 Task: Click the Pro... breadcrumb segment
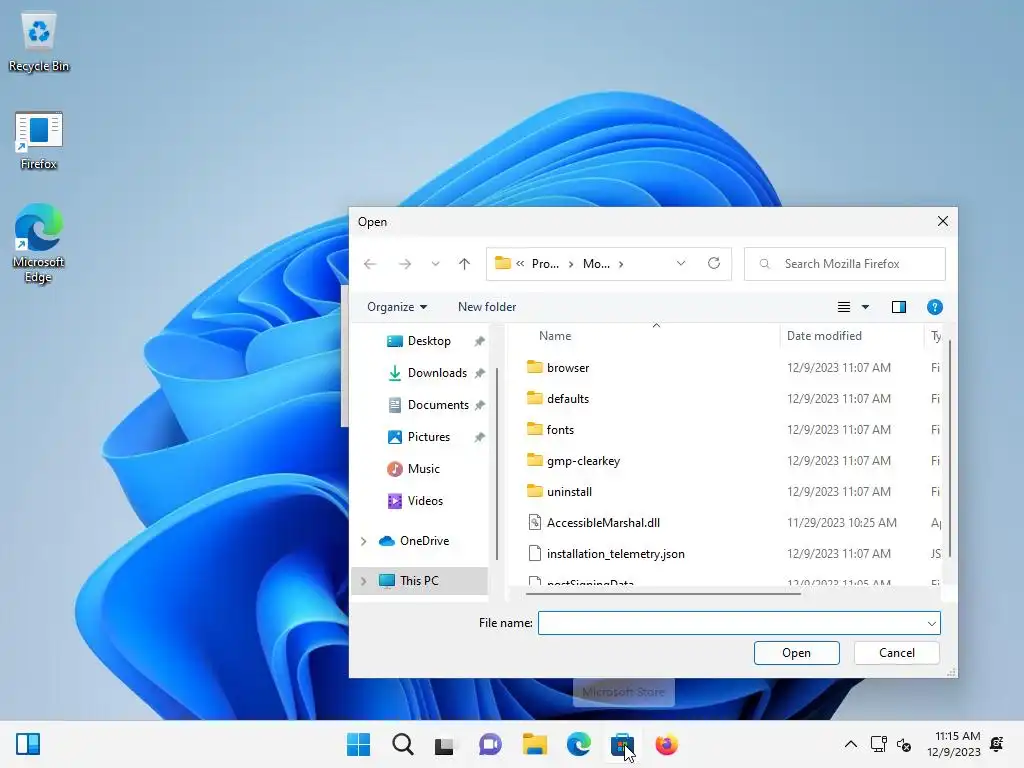click(545, 264)
